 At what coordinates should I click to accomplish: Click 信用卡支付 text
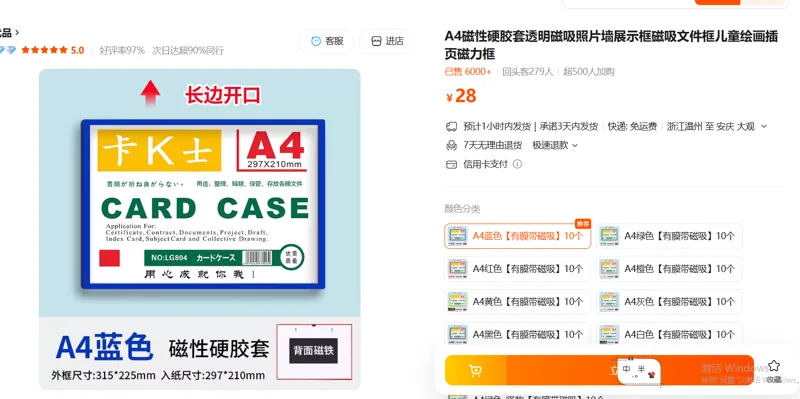point(485,164)
